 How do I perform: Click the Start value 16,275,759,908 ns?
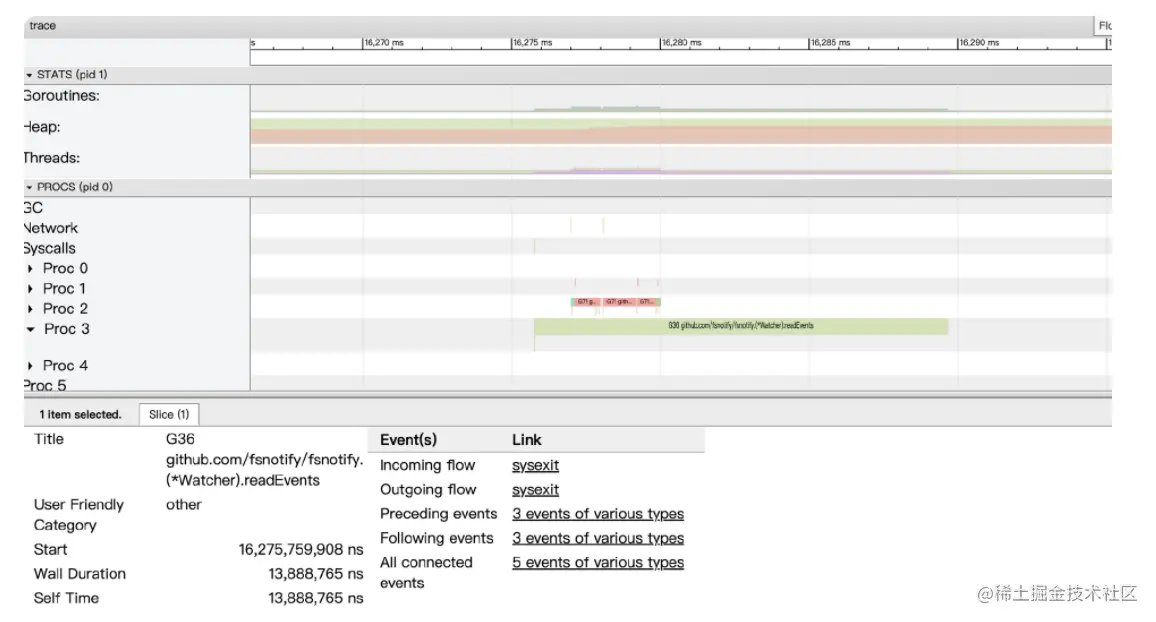pyautogui.click(x=301, y=550)
